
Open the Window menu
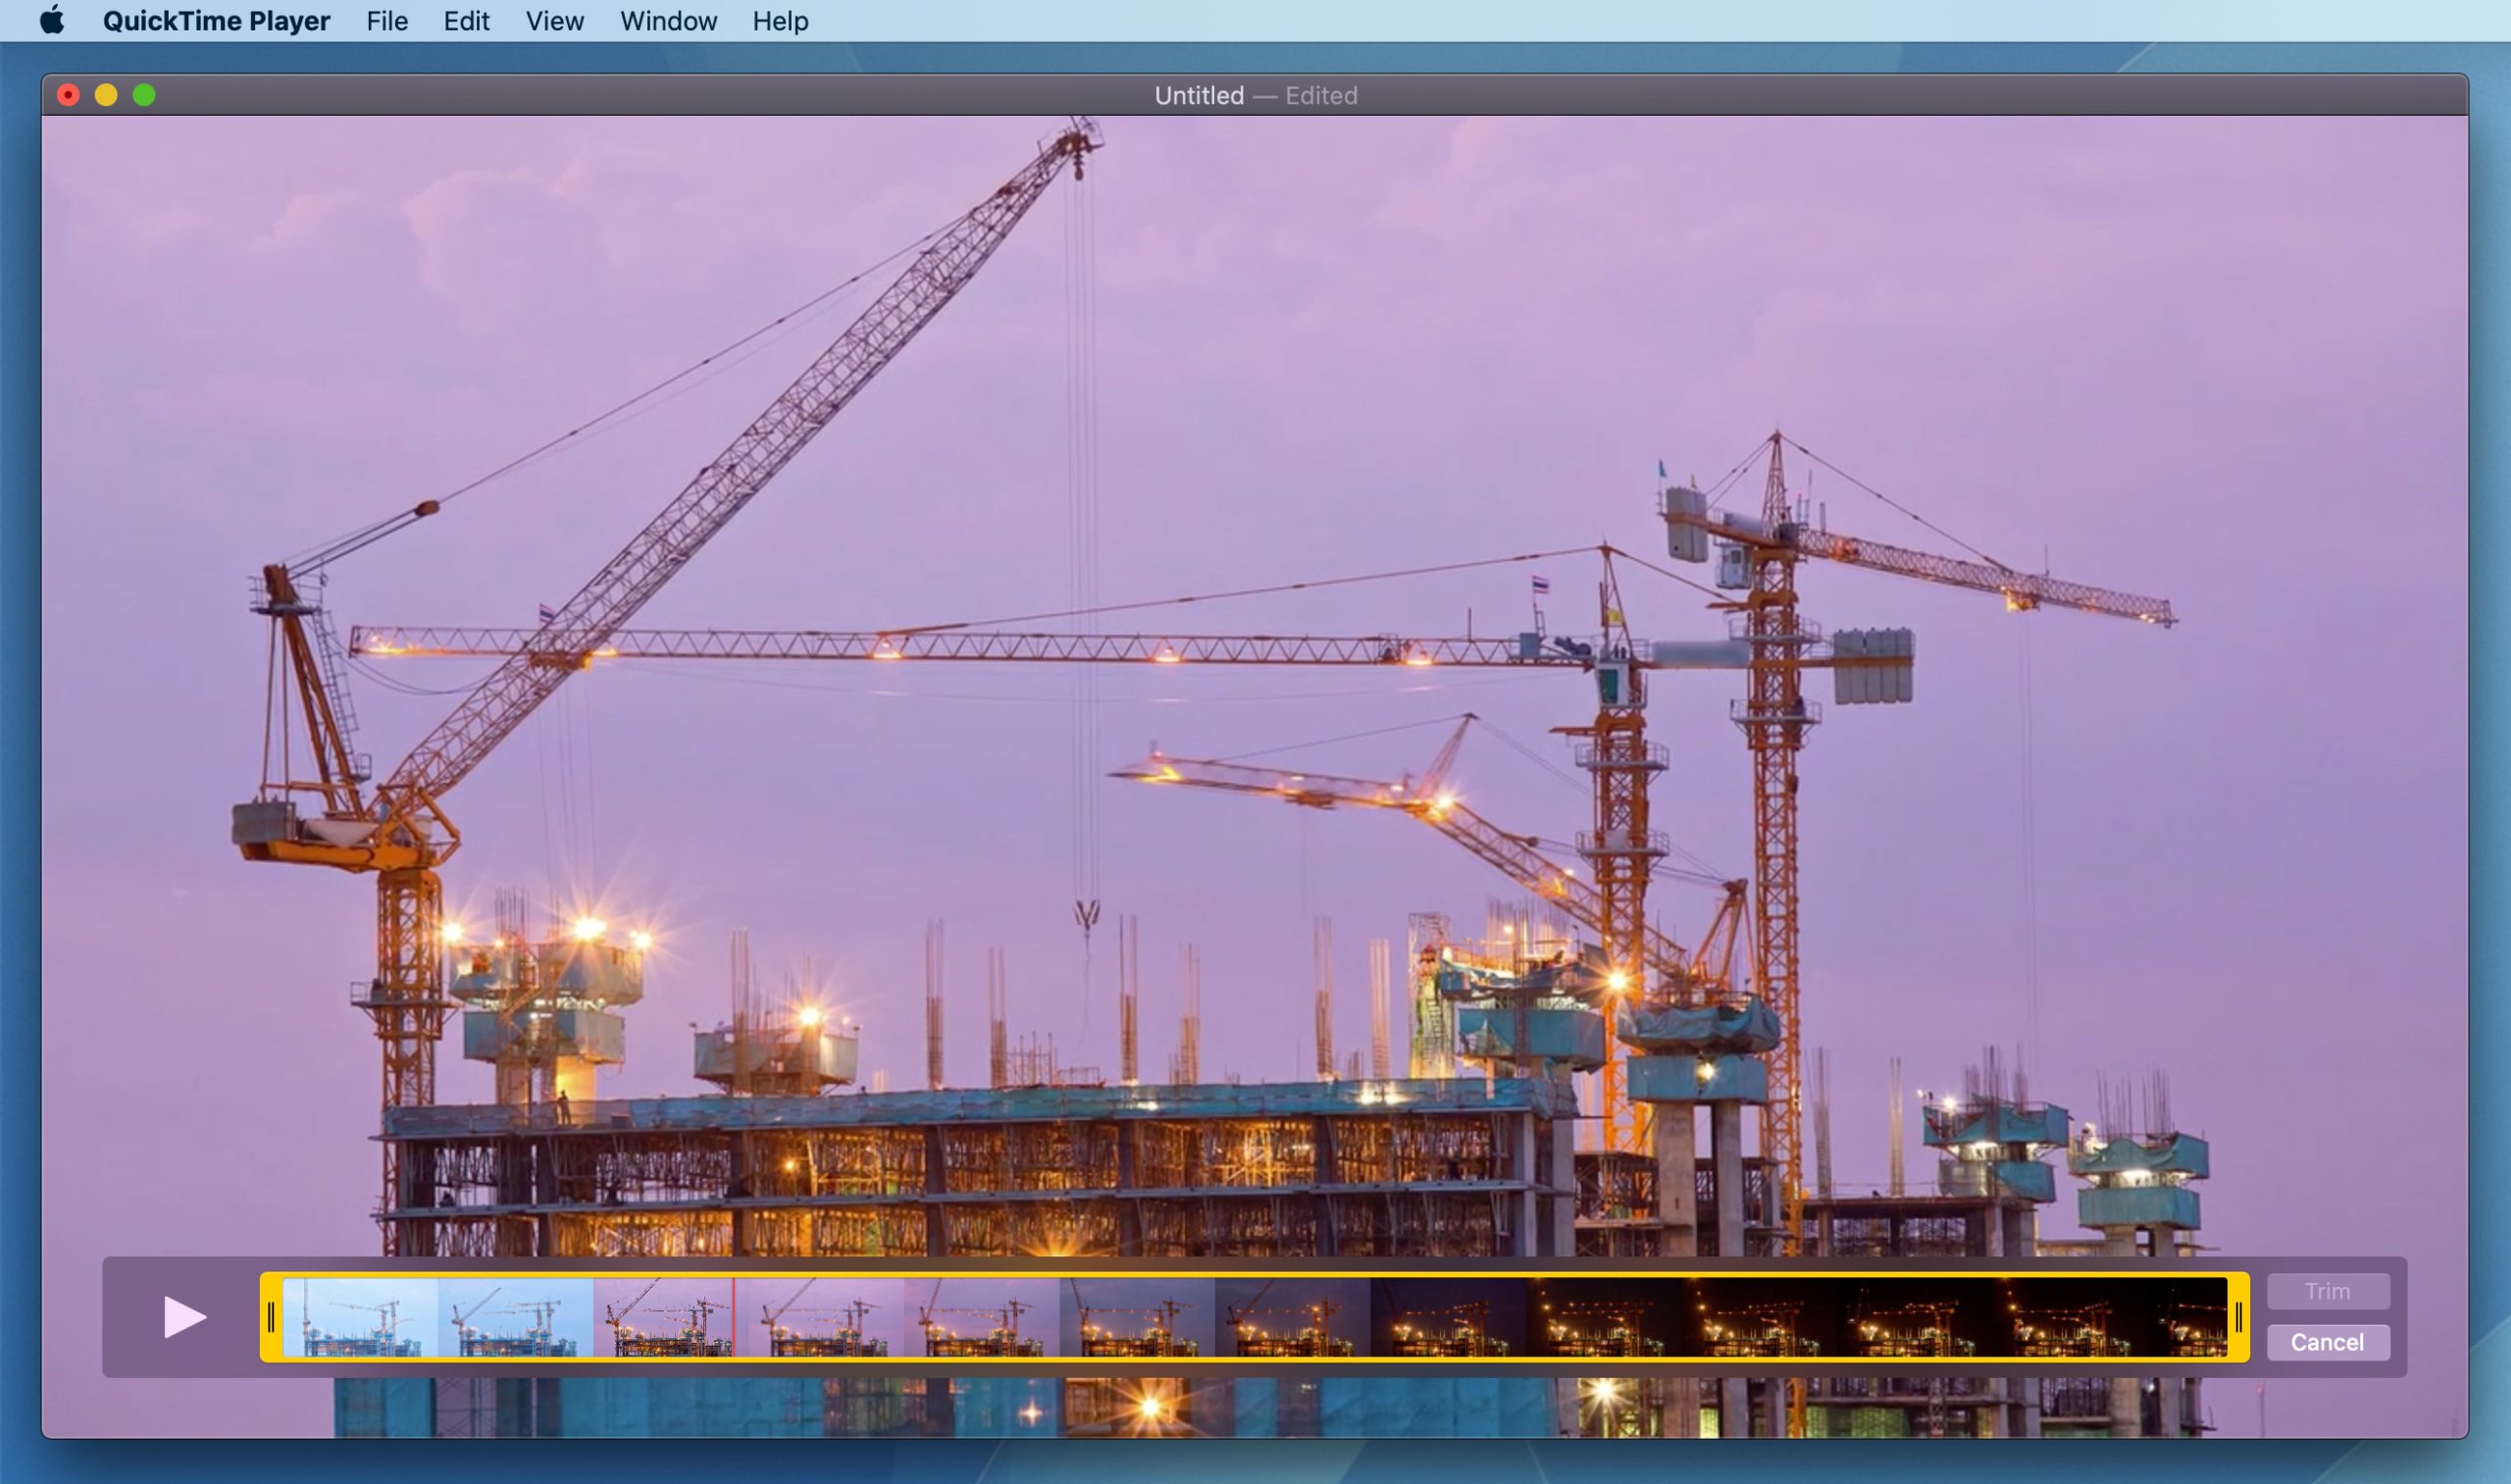pyautogui.click(x=668, y=21)
